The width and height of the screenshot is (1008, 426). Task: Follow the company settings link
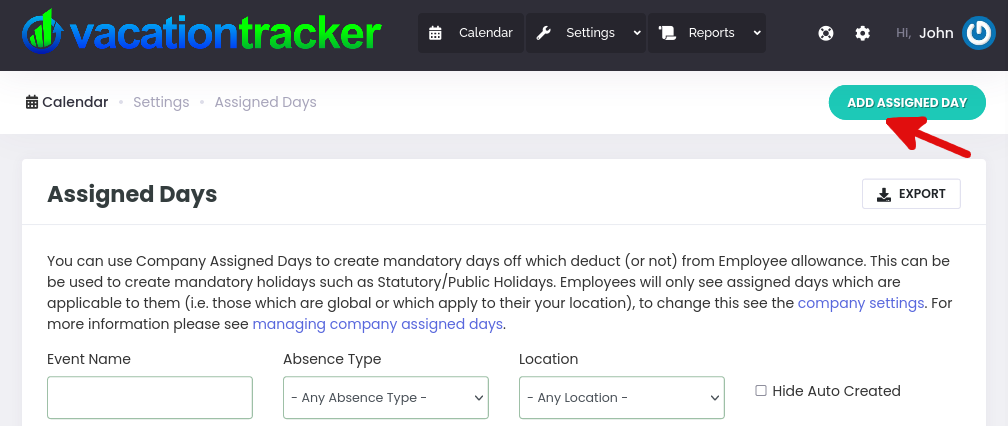861,303
